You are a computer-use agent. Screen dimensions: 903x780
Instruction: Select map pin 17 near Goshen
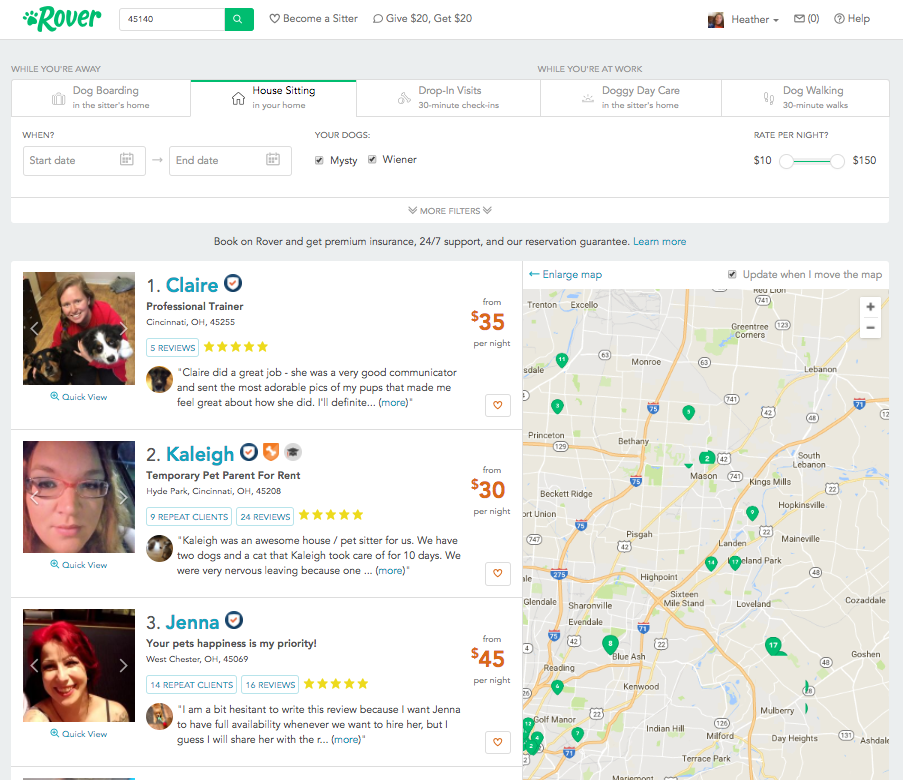click(773, 646)
